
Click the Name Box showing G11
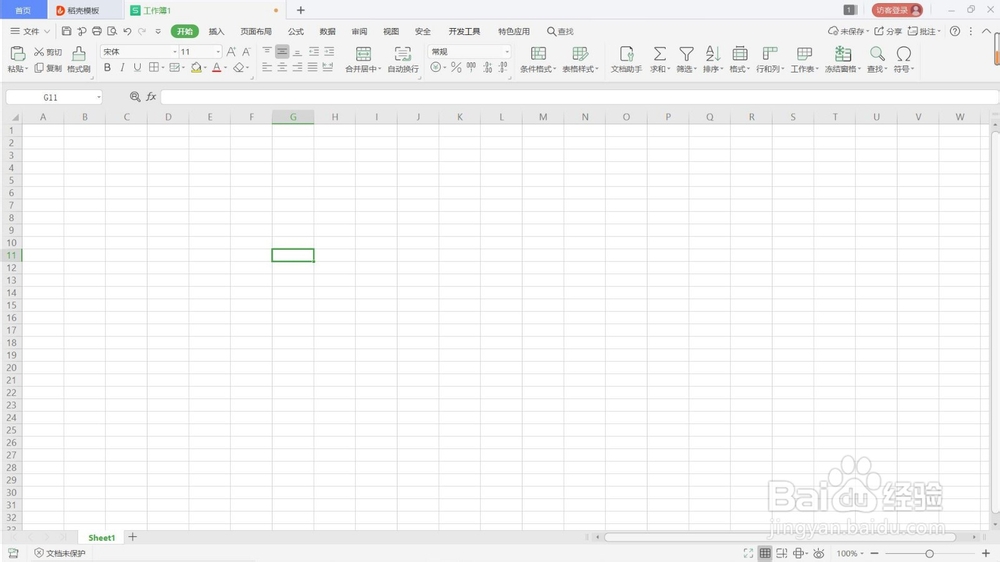tap(54, 97)
